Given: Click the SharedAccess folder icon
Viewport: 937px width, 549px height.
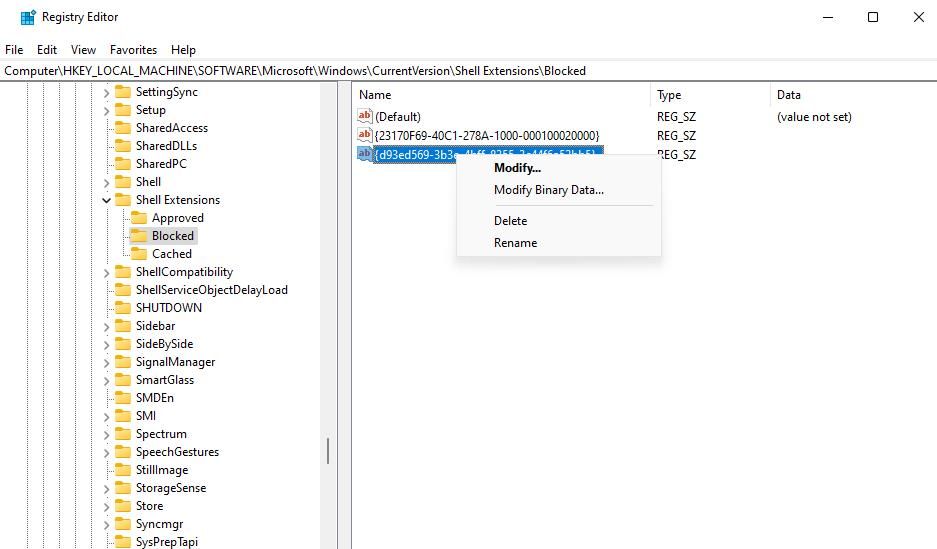Looking at the screenshot, I should (123, 127).
